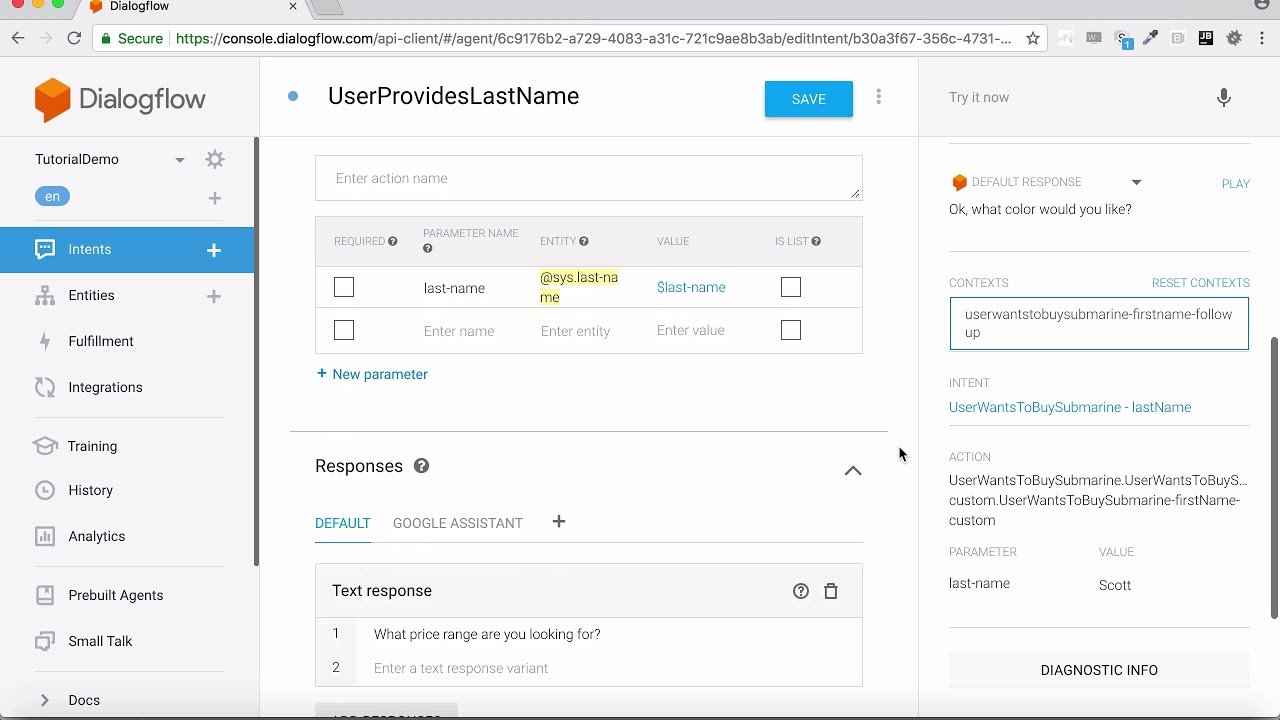Open agent settings gear icon
Viewport: 1280px width, 720px height.
tap(215, 159)
